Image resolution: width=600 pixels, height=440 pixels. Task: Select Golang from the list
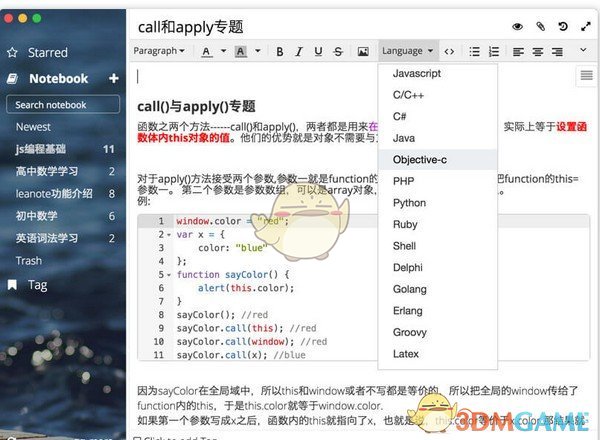[438, 289]
